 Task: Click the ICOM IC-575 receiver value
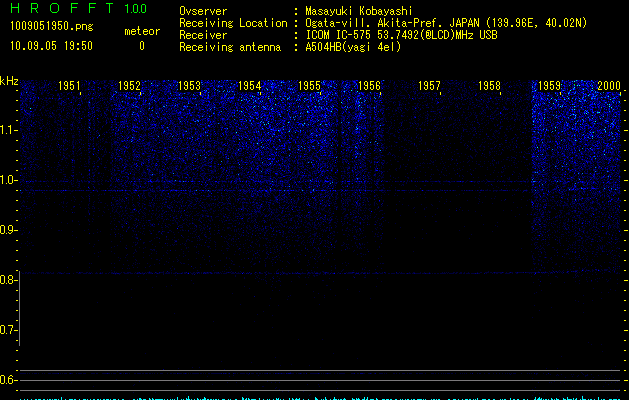click(x=402, y=35)
